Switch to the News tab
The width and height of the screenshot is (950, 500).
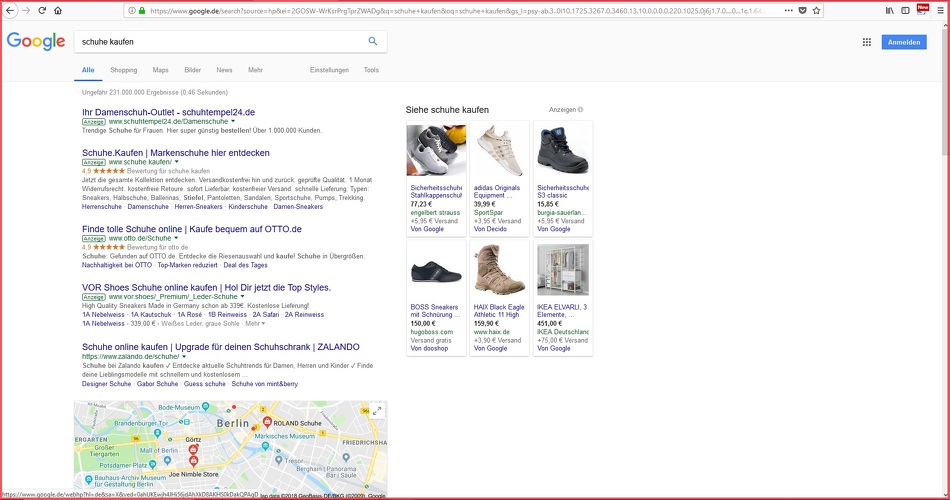224,70
